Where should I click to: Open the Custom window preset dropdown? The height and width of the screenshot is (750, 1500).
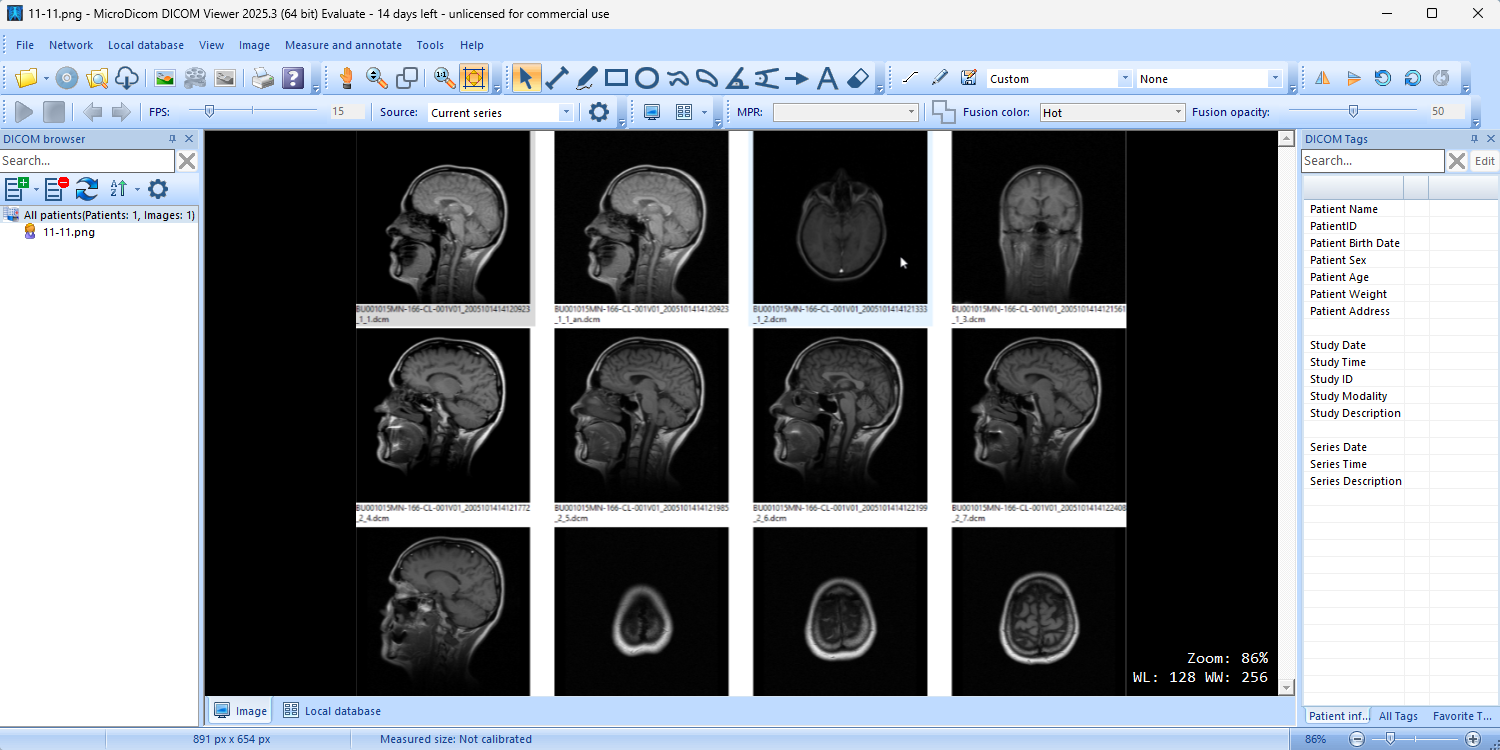pos(1060,79)
